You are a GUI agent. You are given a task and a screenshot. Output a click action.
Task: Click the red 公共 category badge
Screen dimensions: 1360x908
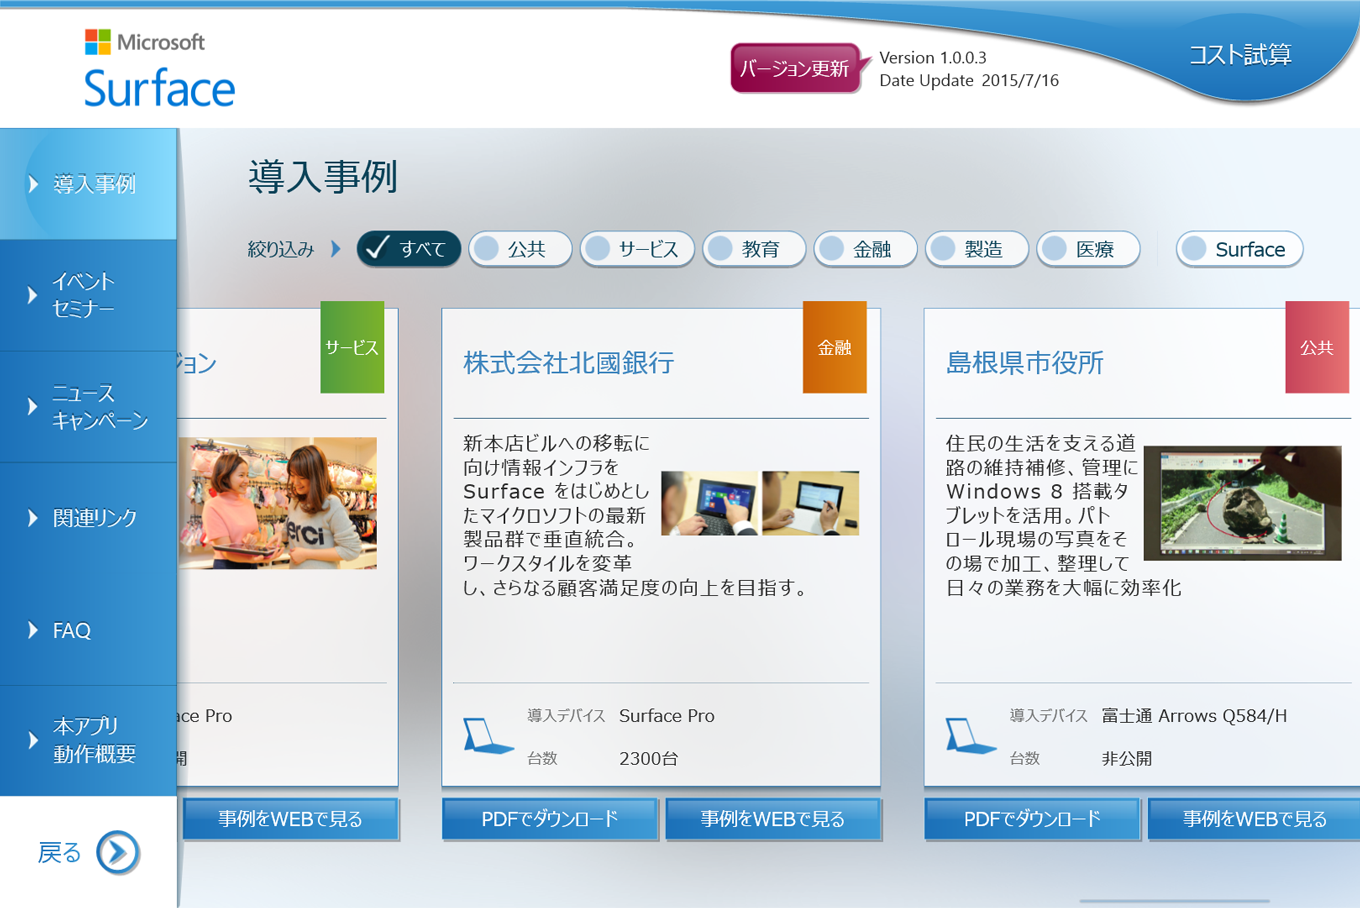point(1317,347)
